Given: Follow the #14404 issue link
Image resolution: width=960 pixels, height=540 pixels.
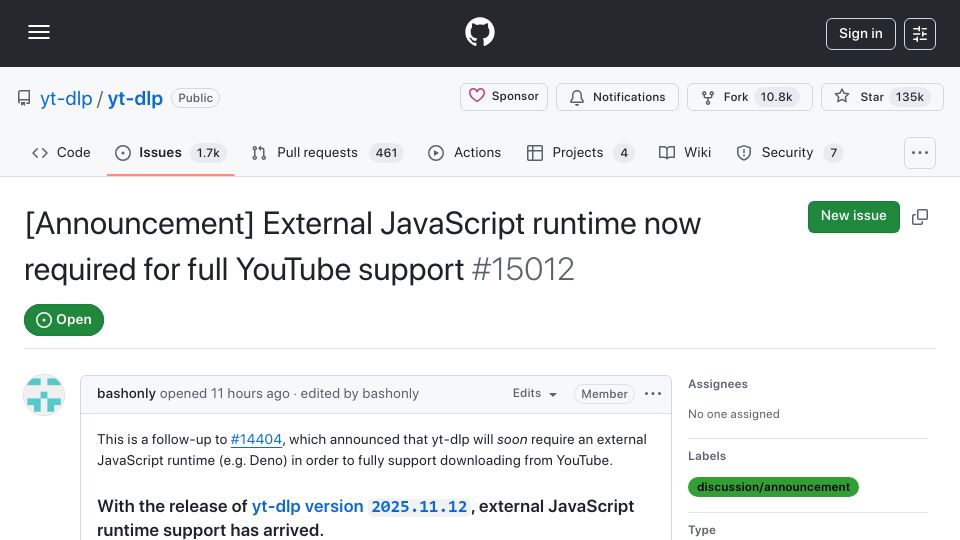Looking at the screenshot, I should point(256,440).
